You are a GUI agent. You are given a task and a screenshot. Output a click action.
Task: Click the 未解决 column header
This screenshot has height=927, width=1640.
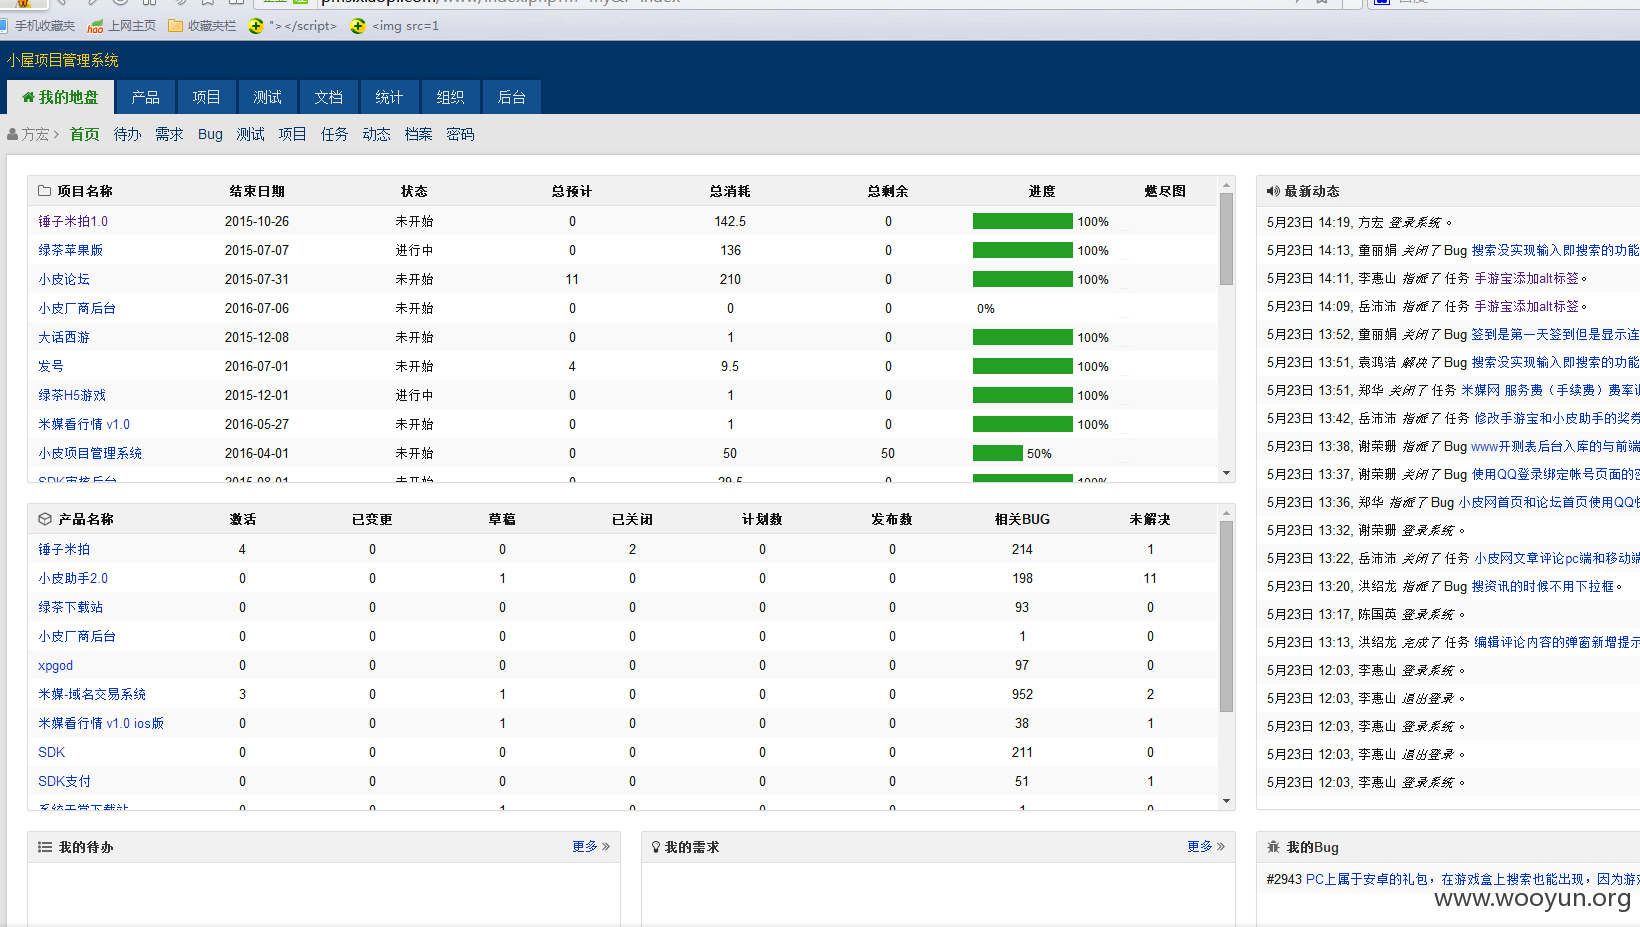[1150, 519]
